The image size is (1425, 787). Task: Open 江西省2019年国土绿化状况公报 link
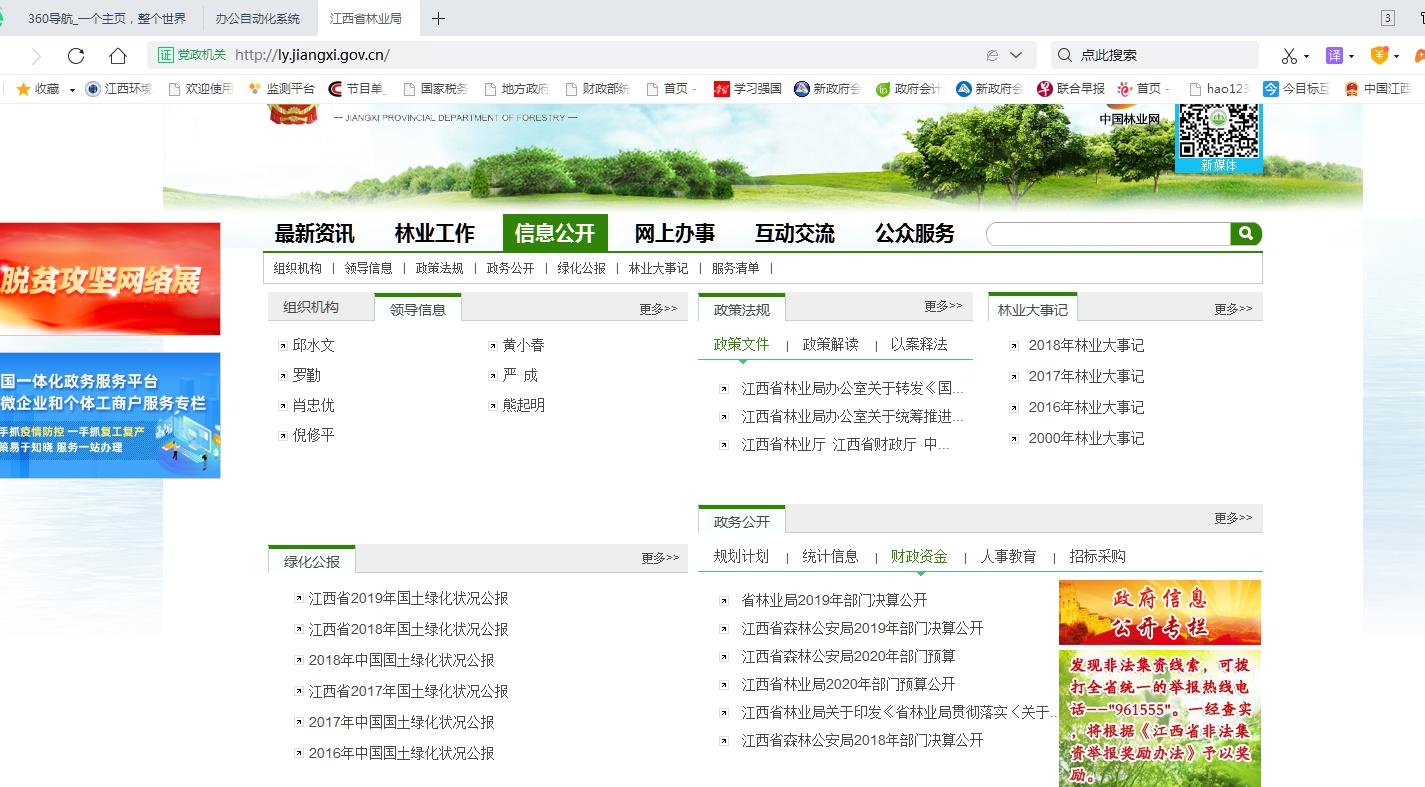pyautogui.click(x=408, y=599)
